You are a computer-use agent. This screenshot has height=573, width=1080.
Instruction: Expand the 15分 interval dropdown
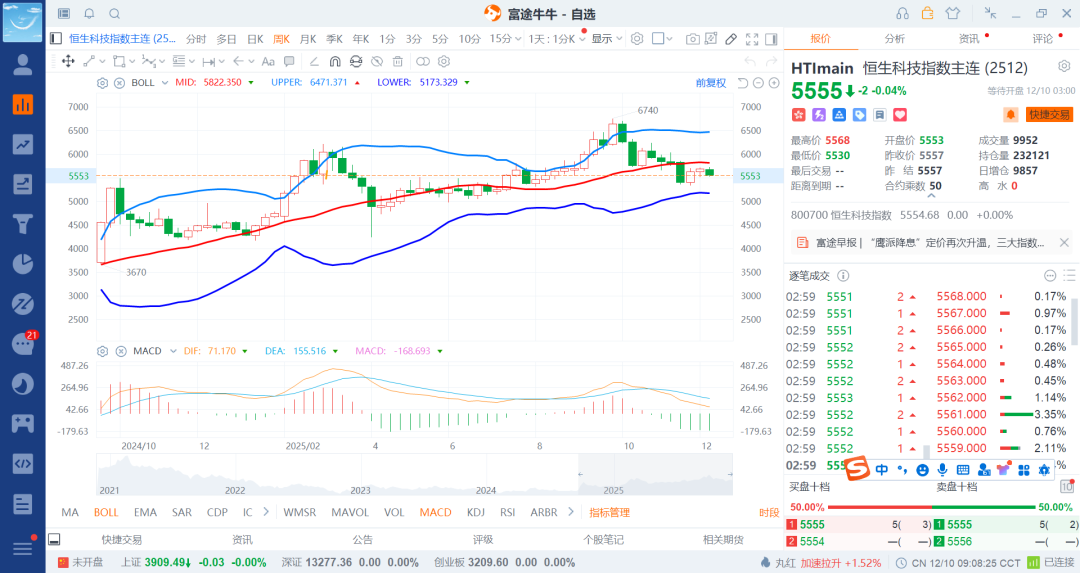(505, 39)
